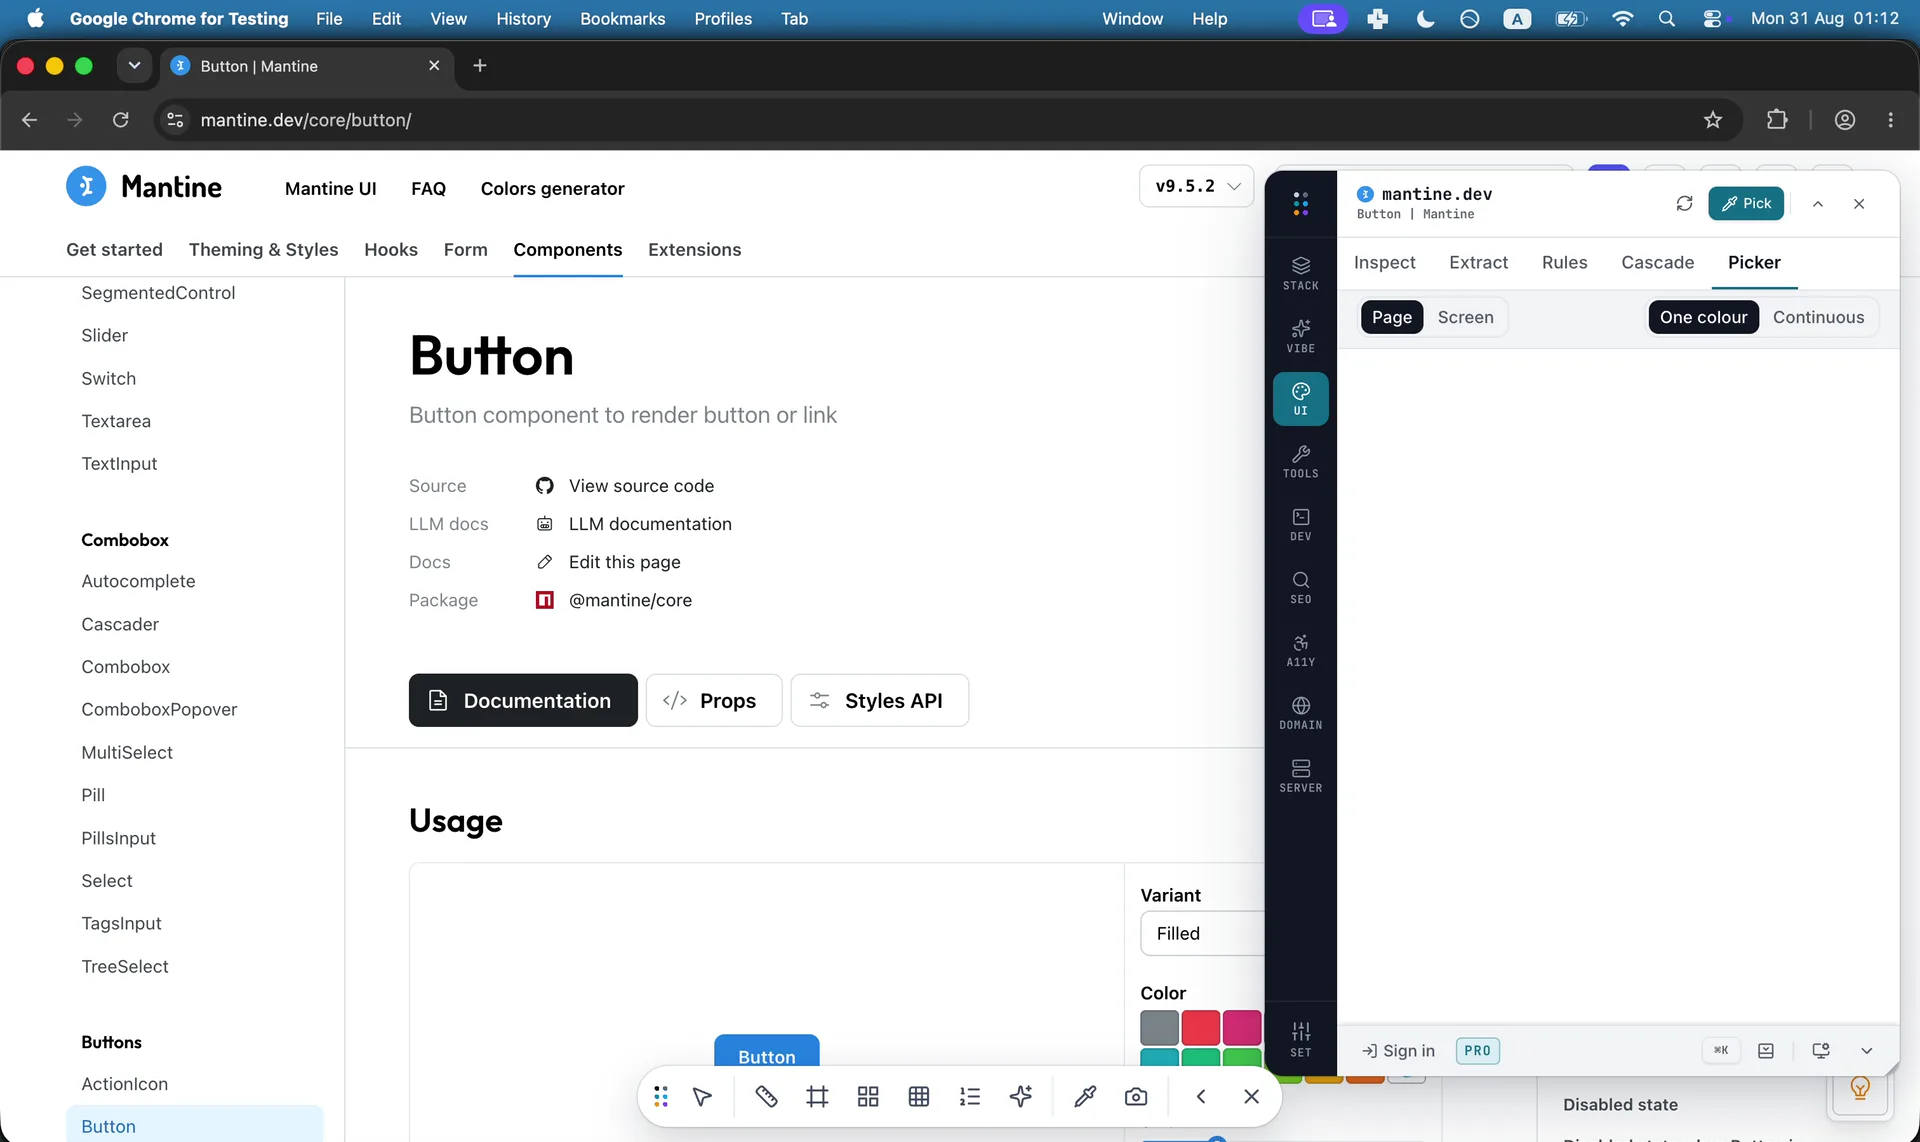
Task: Open the Stack section in the extension sidebar
Action: (x=1300, y=273)
